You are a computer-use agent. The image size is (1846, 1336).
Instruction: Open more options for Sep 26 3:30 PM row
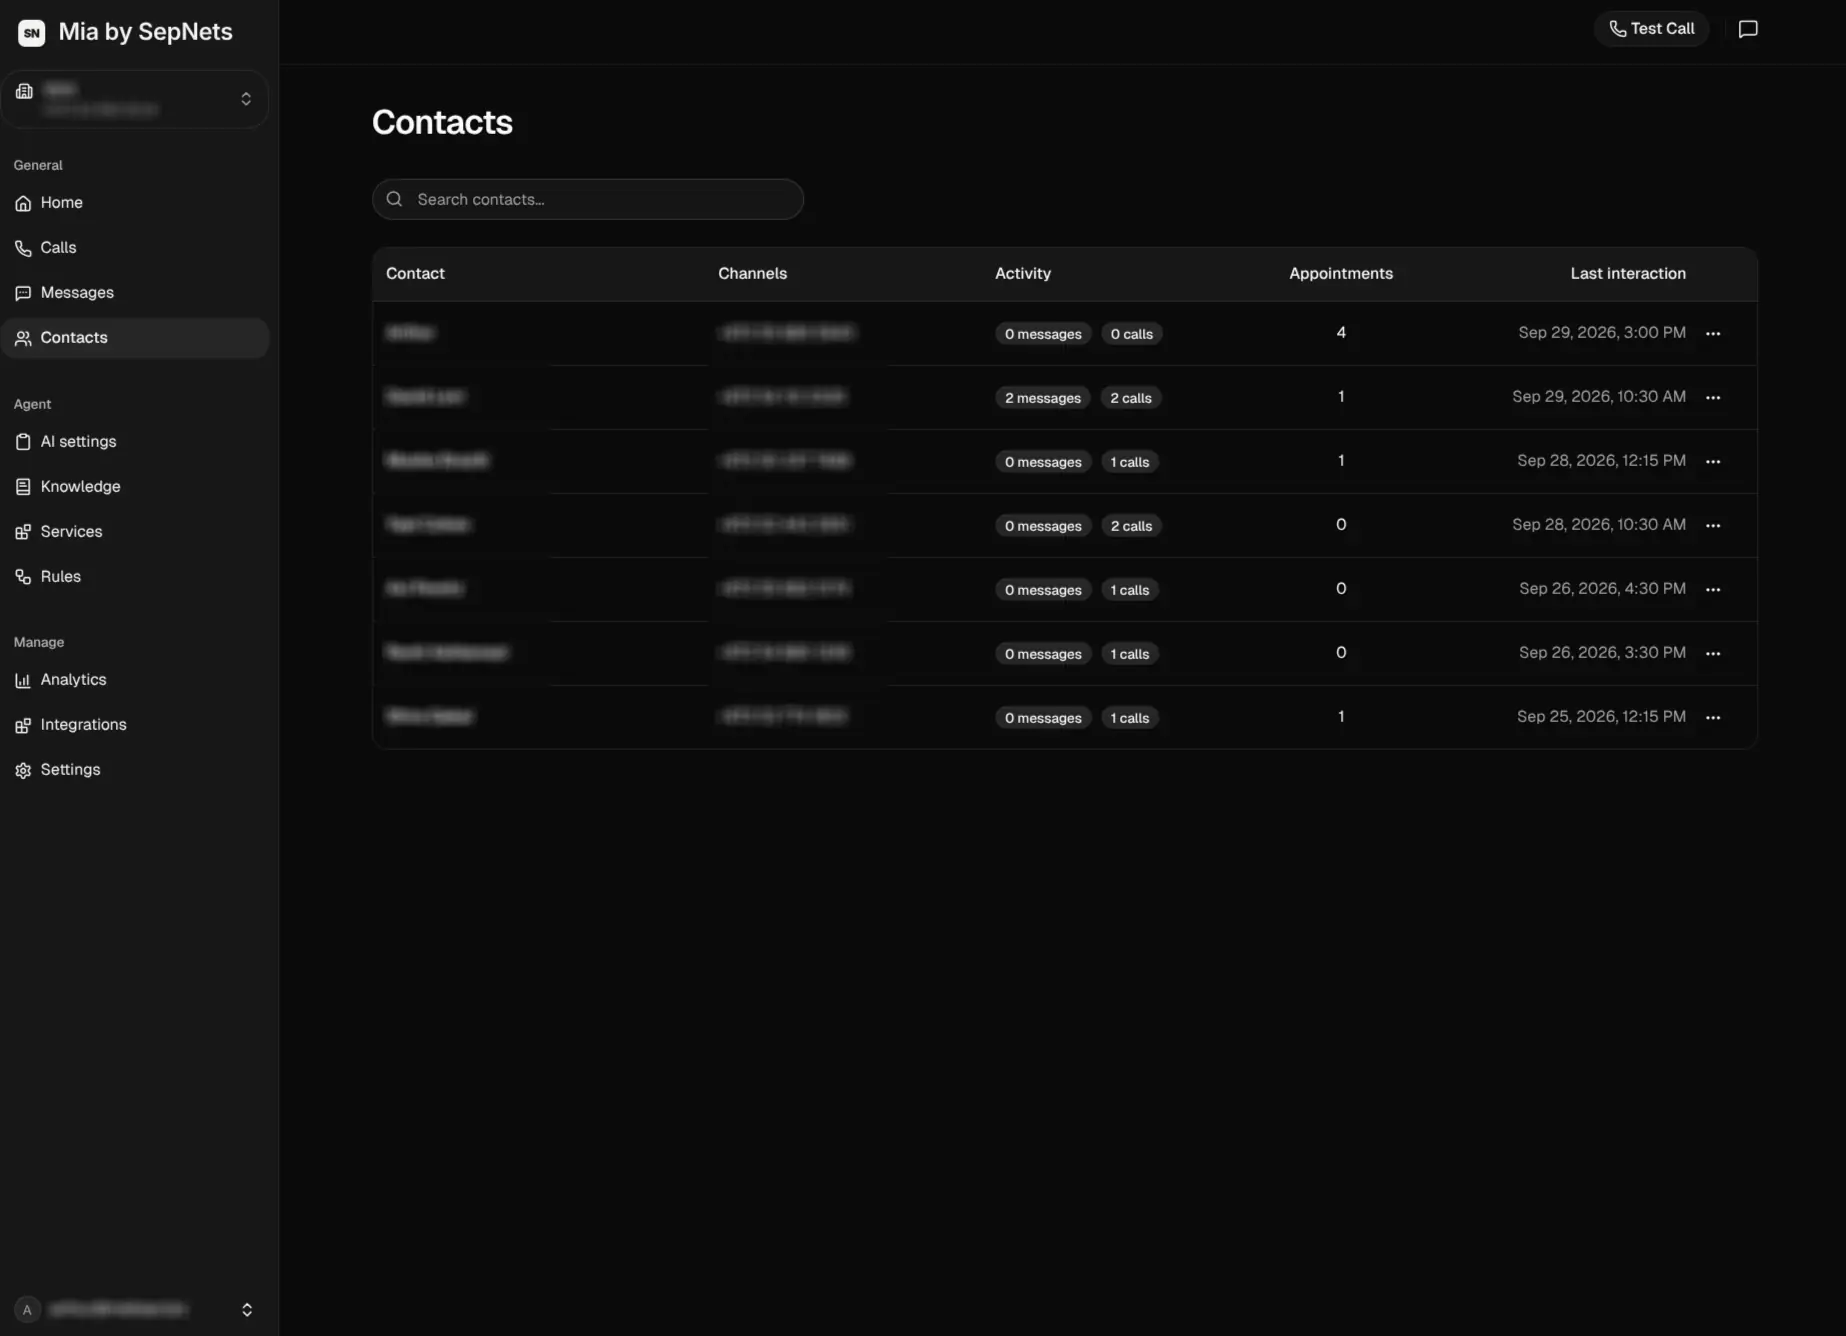[1713, 653]
